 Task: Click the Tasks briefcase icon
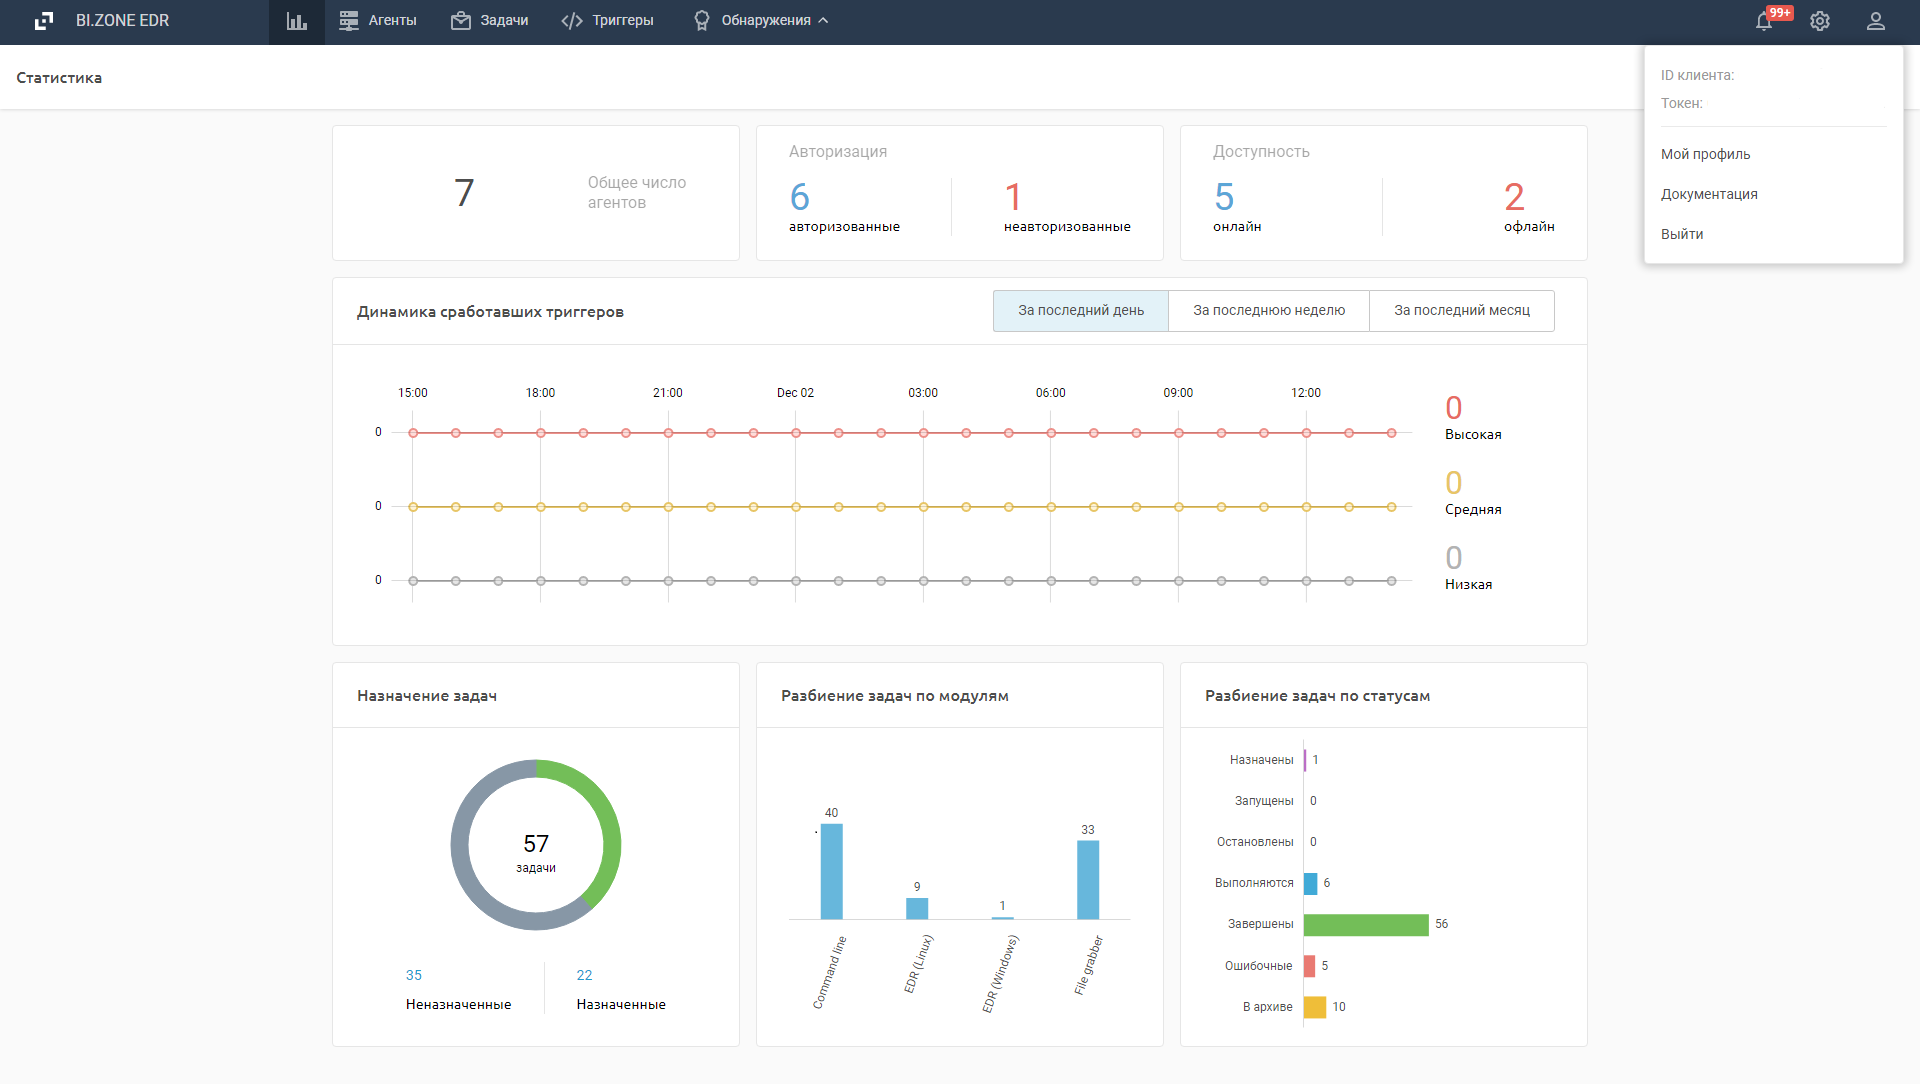(x=460, y=21)
